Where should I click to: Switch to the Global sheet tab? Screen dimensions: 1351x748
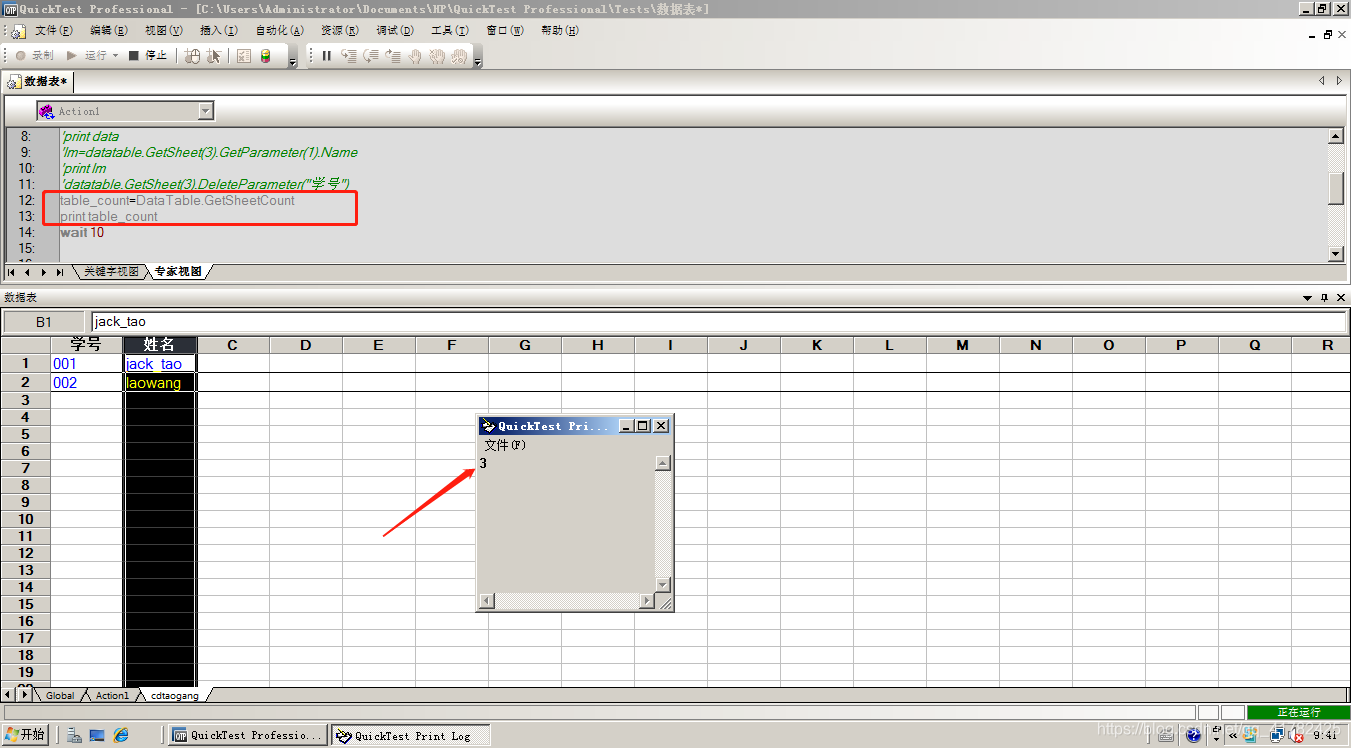pos(60,695)
